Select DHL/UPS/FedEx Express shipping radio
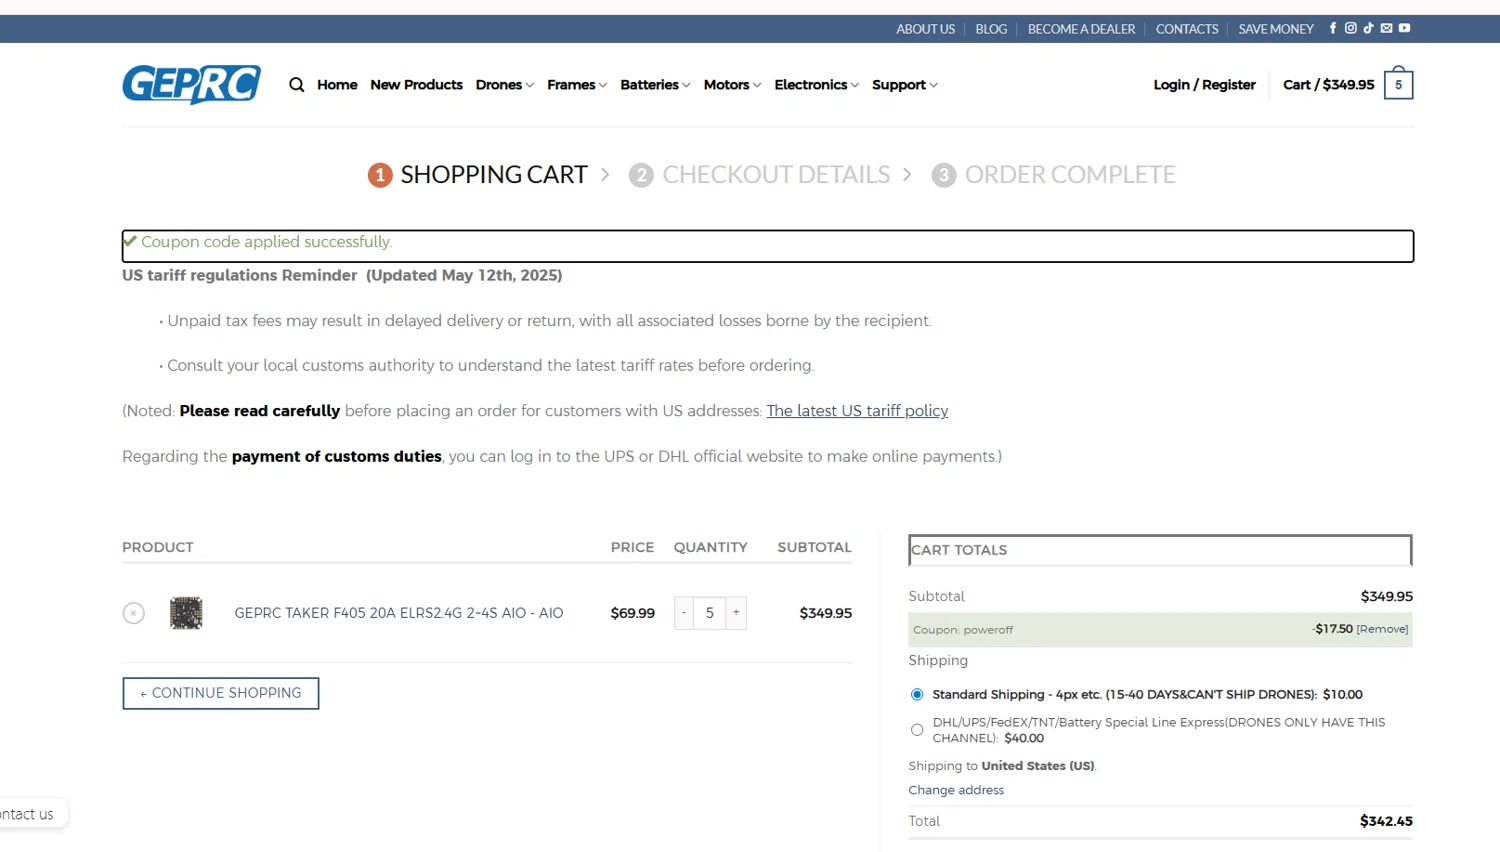The width and height of the screenshot is (1500, 852). 917,730
